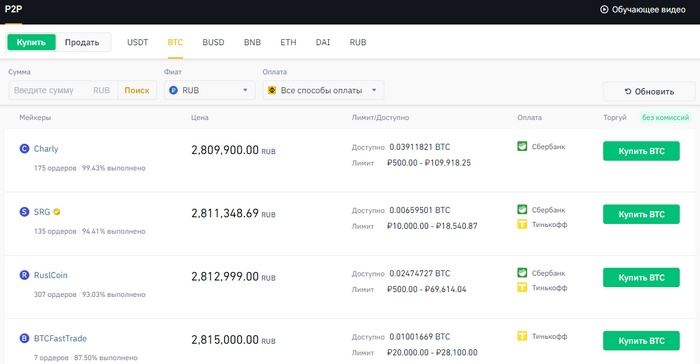This screenshot has height=364, width=700.
Task: Click SRG avatar icon
Action: 25,212
